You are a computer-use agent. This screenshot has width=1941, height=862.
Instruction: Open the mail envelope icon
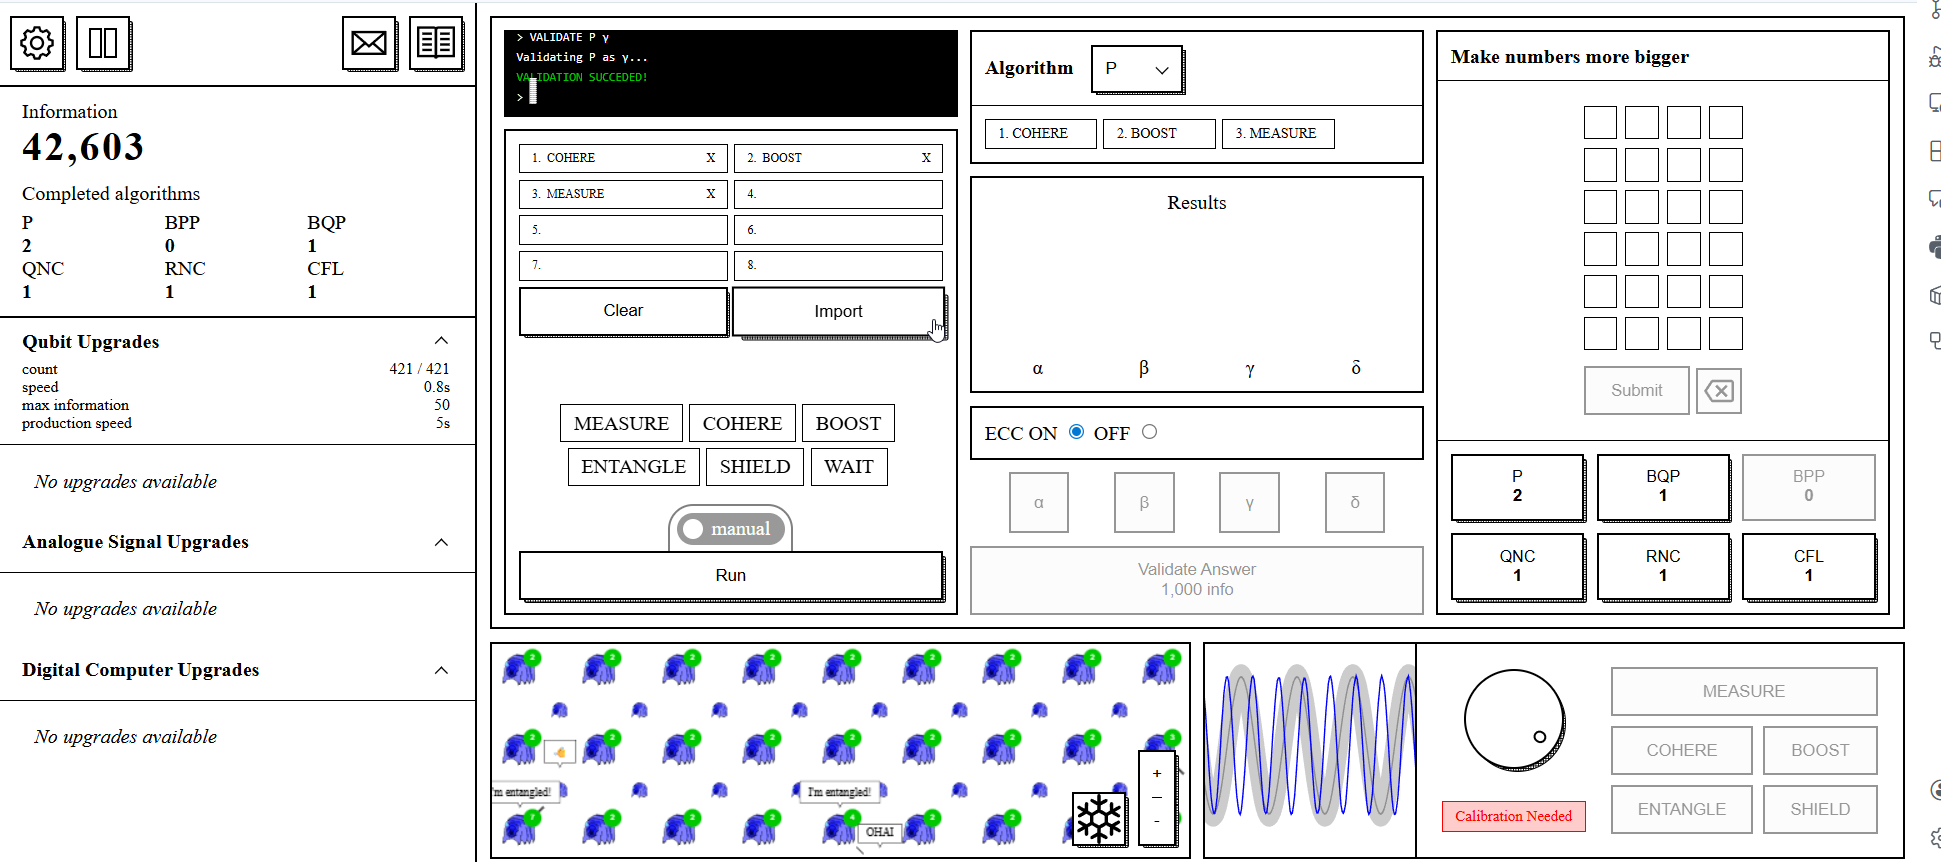(369, 43)
